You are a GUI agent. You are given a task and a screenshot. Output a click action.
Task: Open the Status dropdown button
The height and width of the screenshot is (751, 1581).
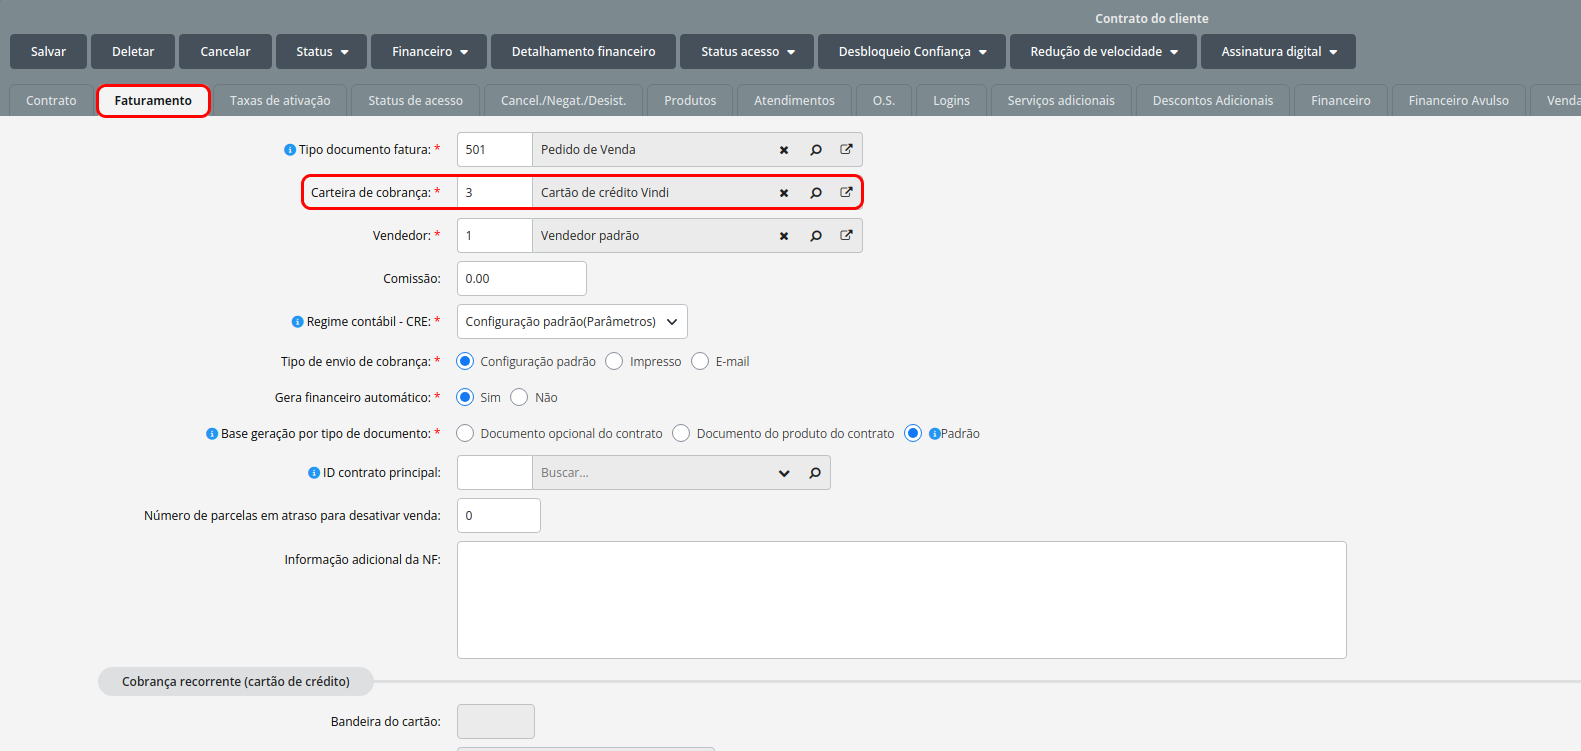(x=321, y=52)
